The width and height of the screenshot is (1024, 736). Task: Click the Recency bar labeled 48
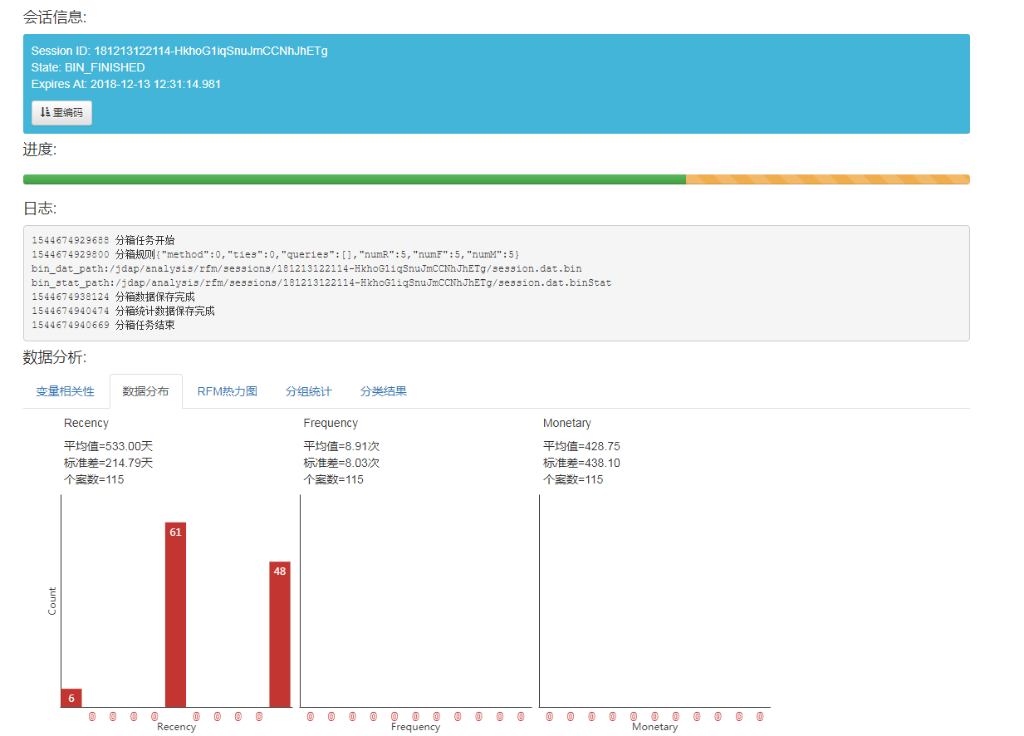pos(280,634)
